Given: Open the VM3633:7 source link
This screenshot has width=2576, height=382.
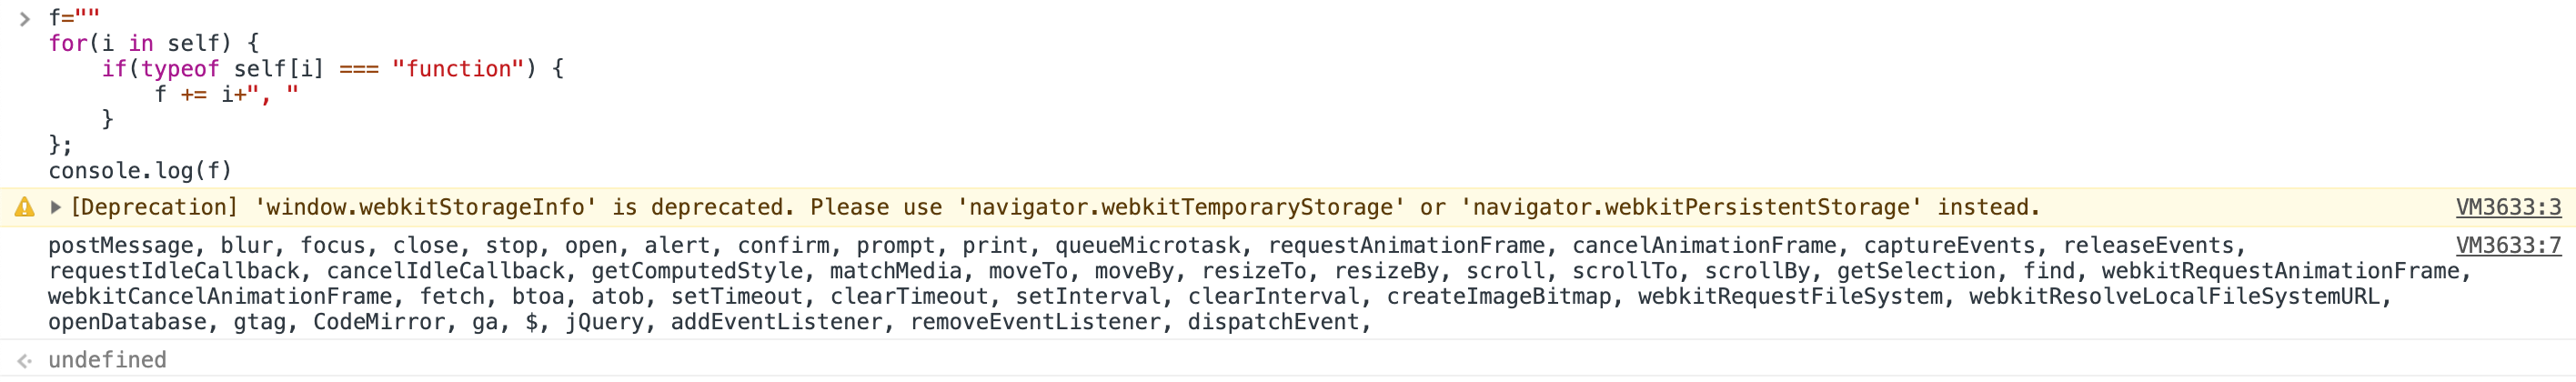Looking at the screenshot, I should 2508,246.
